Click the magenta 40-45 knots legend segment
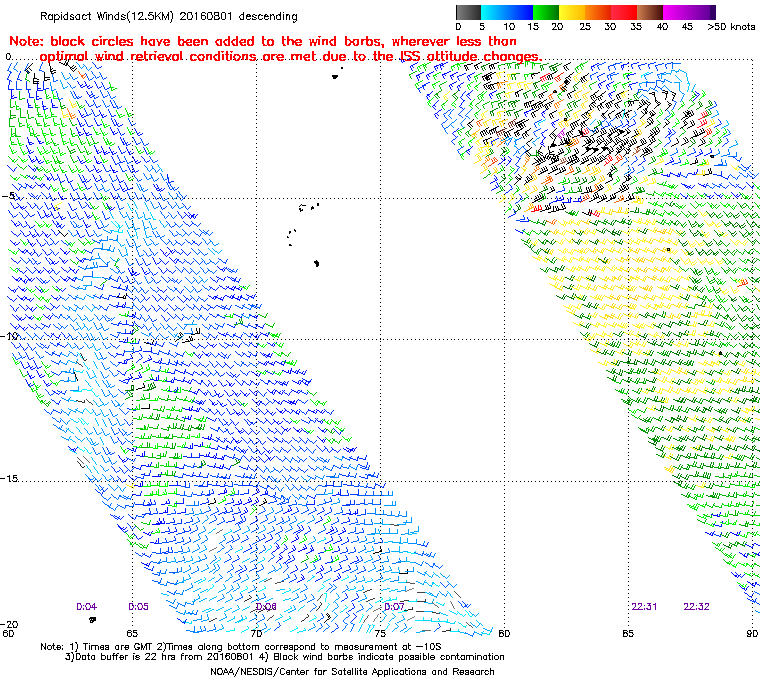Screen dimensions: 760x688 click(677, 12)
